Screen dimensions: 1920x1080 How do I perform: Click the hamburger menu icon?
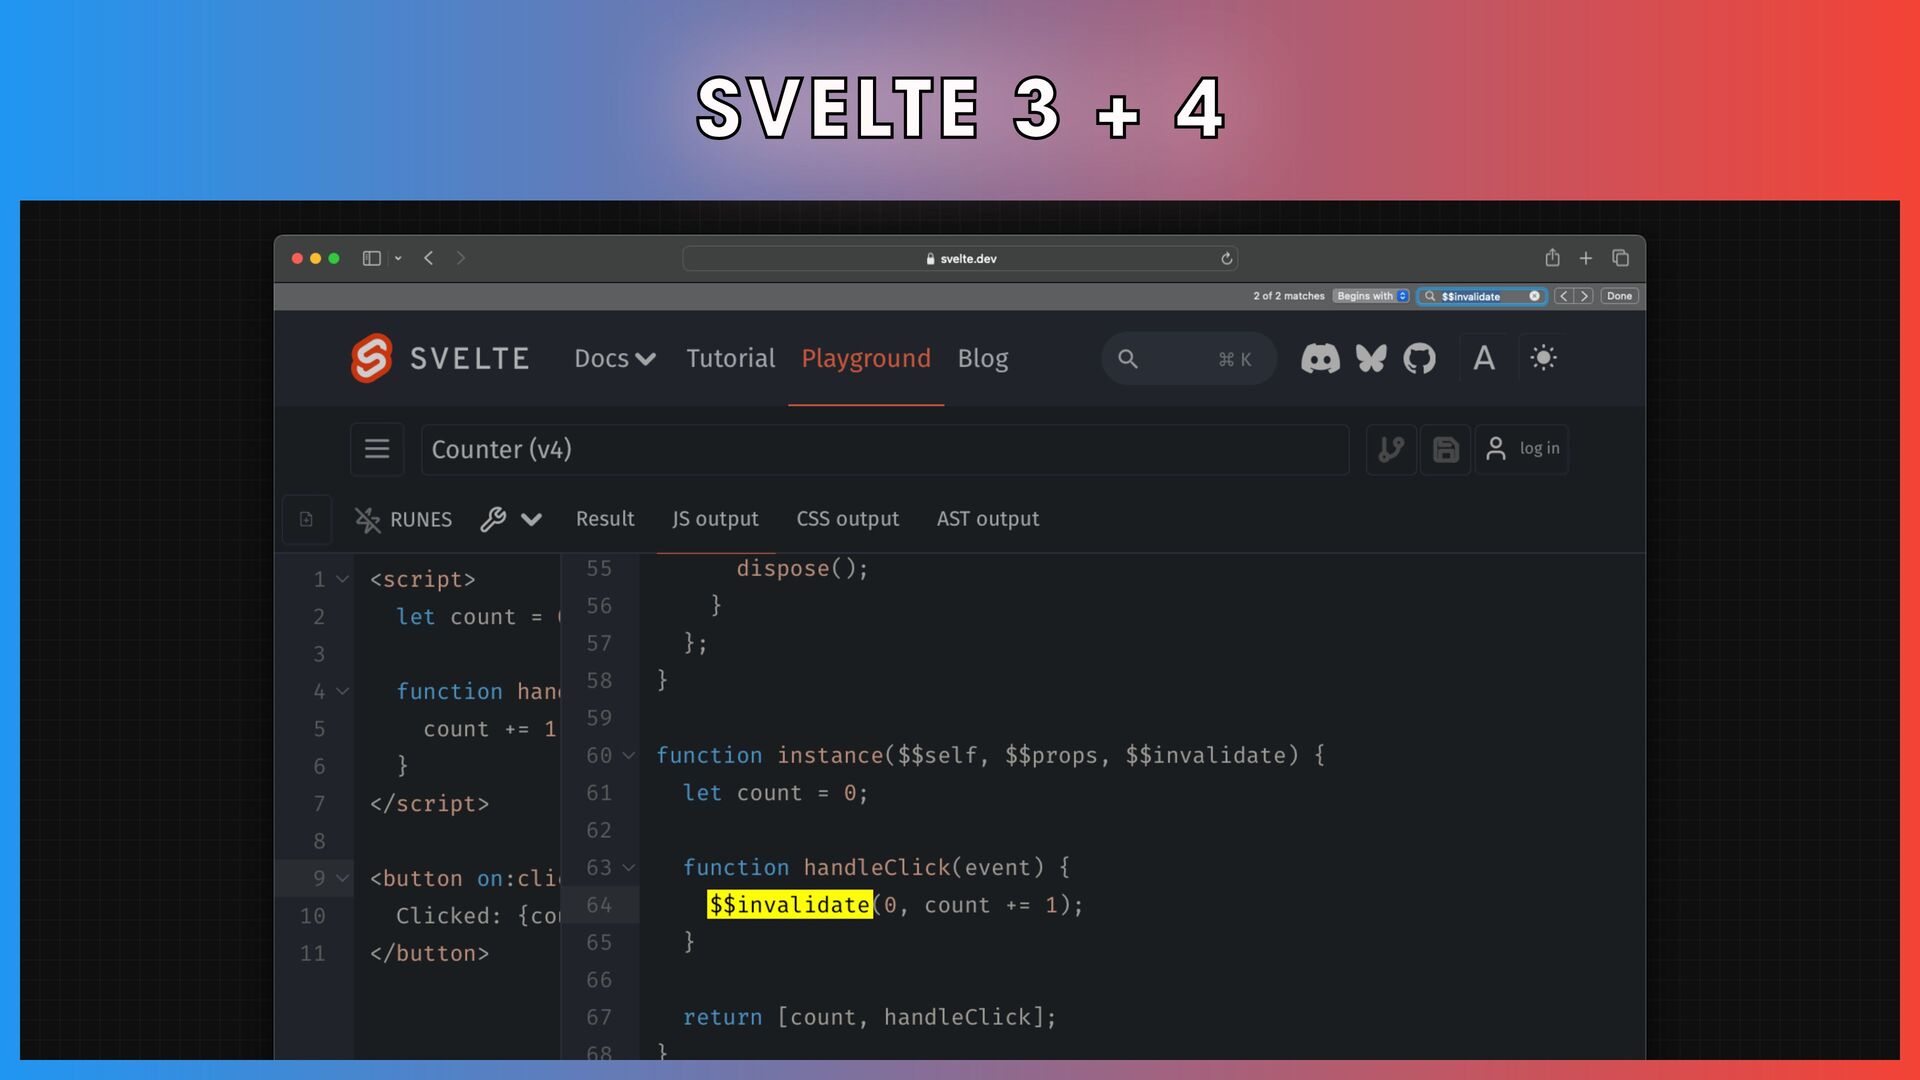coord(377,449)
